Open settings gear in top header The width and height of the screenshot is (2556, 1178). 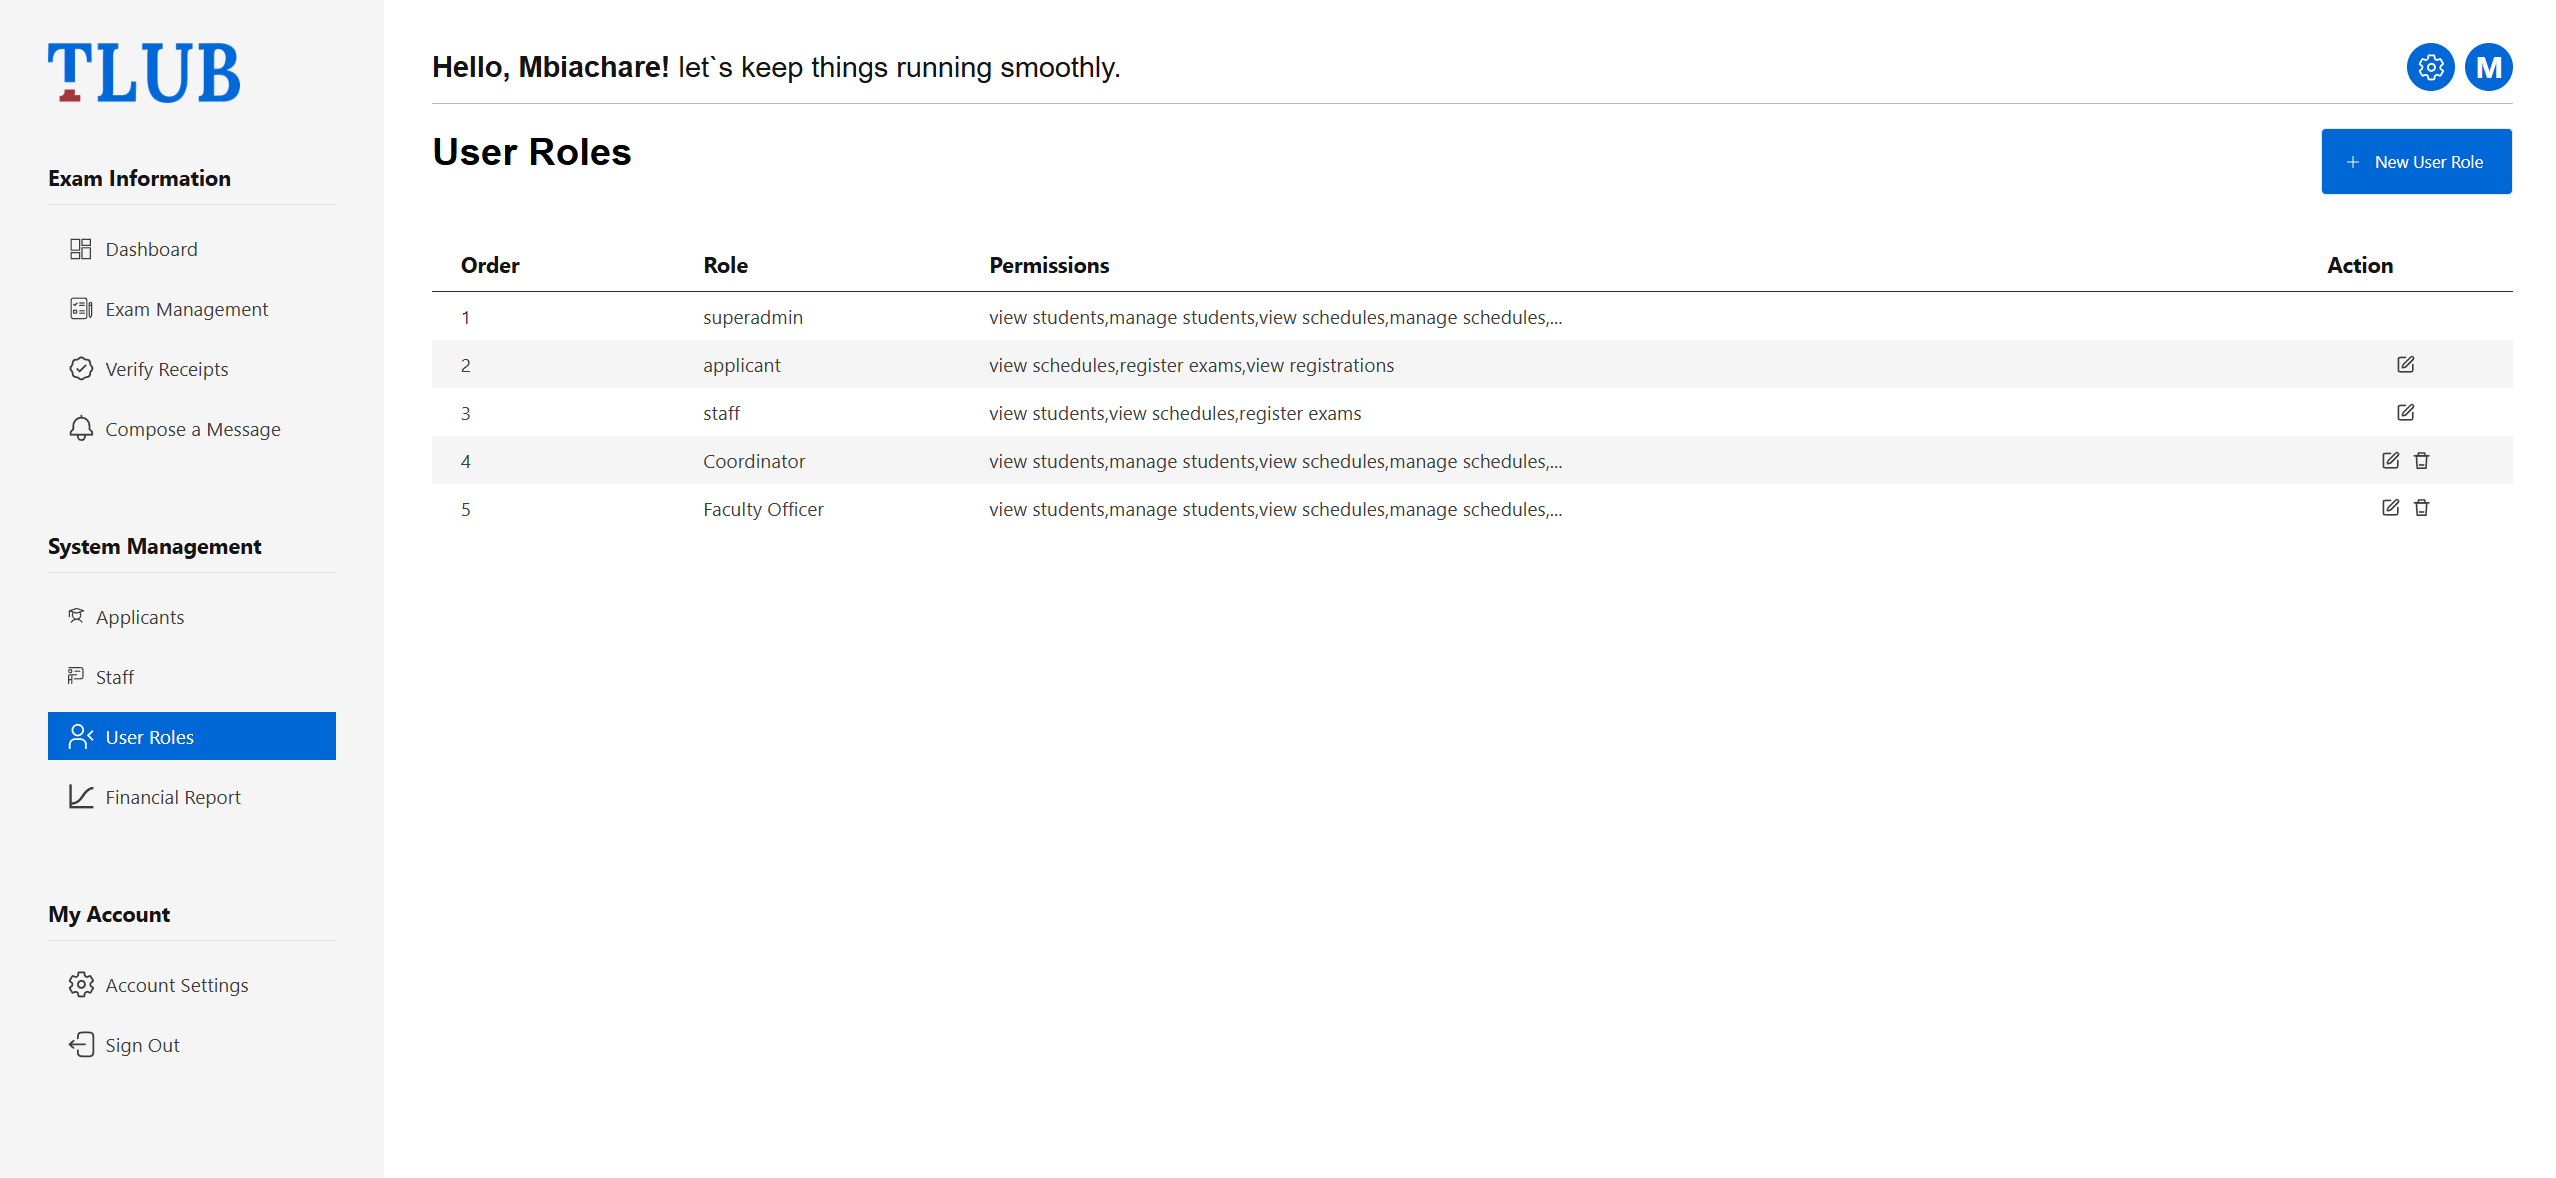2430,67
